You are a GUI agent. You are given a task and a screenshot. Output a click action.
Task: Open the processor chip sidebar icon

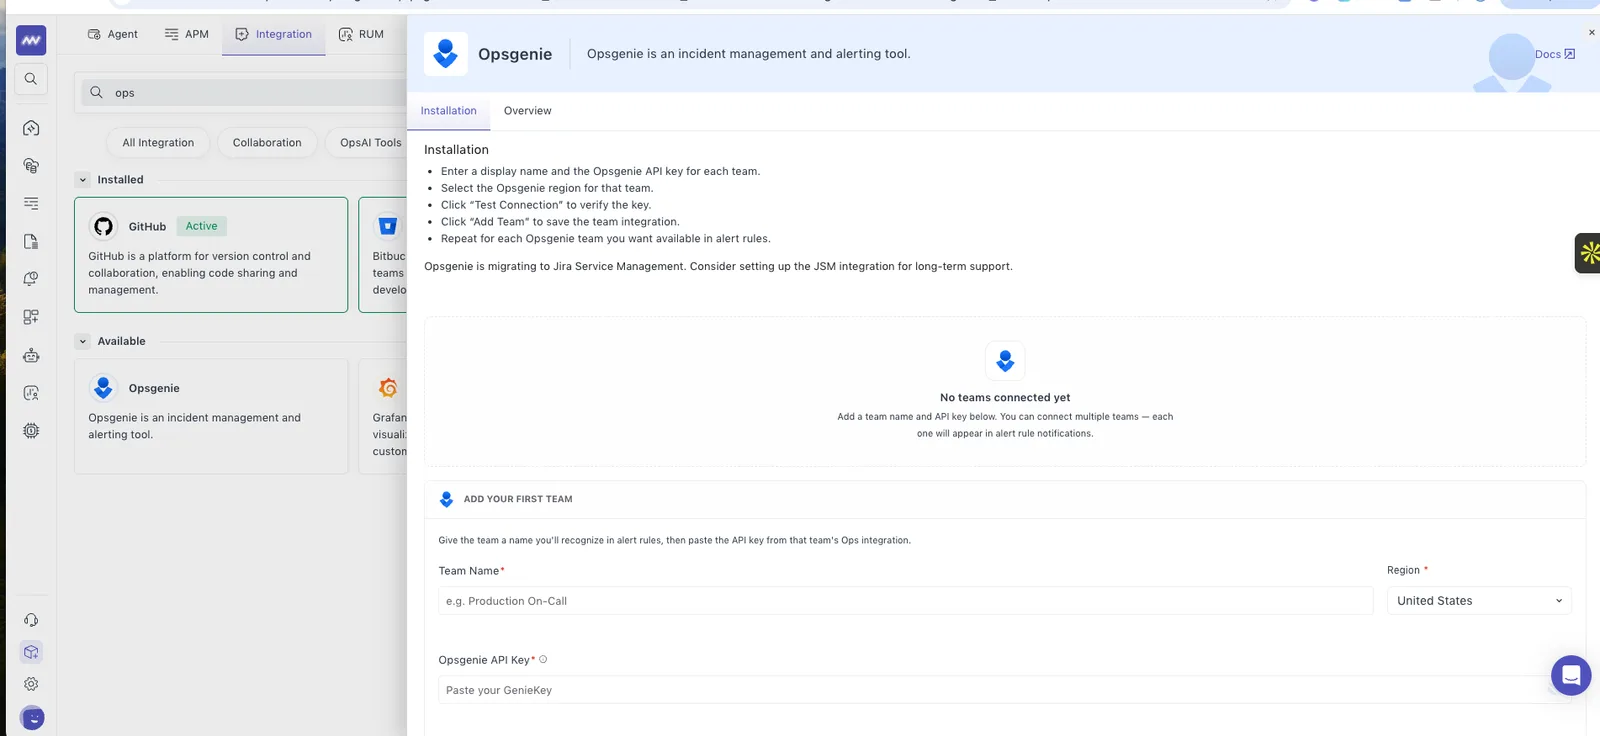pos(31,431)
